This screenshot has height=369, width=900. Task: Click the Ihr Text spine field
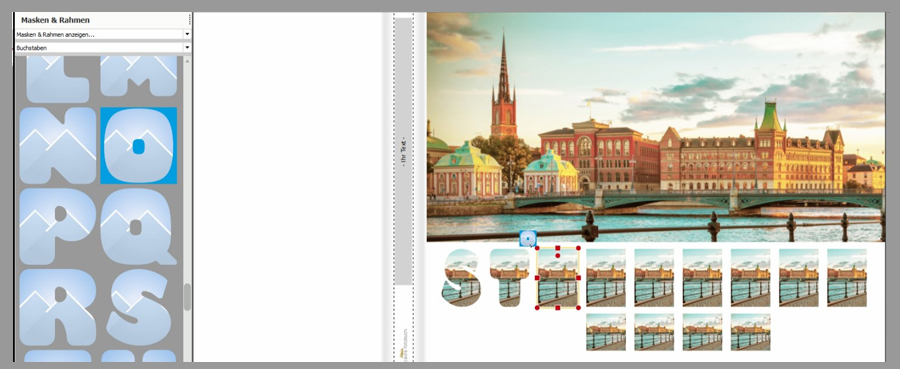(x=404, y=152)
